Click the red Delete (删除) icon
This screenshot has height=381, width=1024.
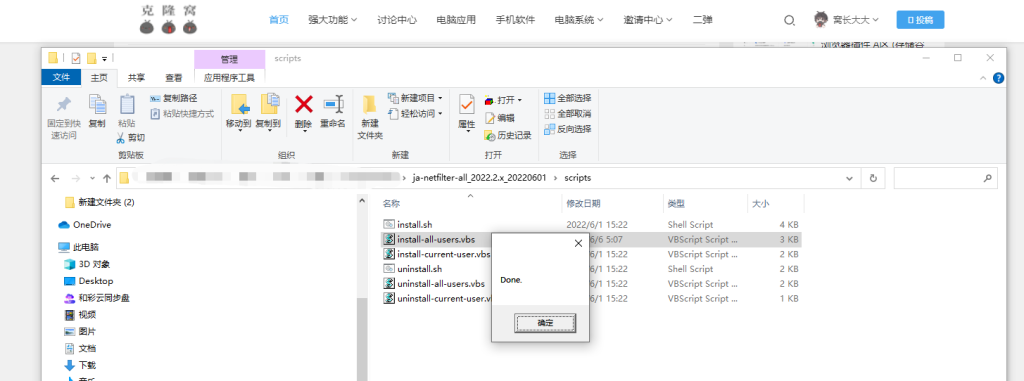(304, 105)
